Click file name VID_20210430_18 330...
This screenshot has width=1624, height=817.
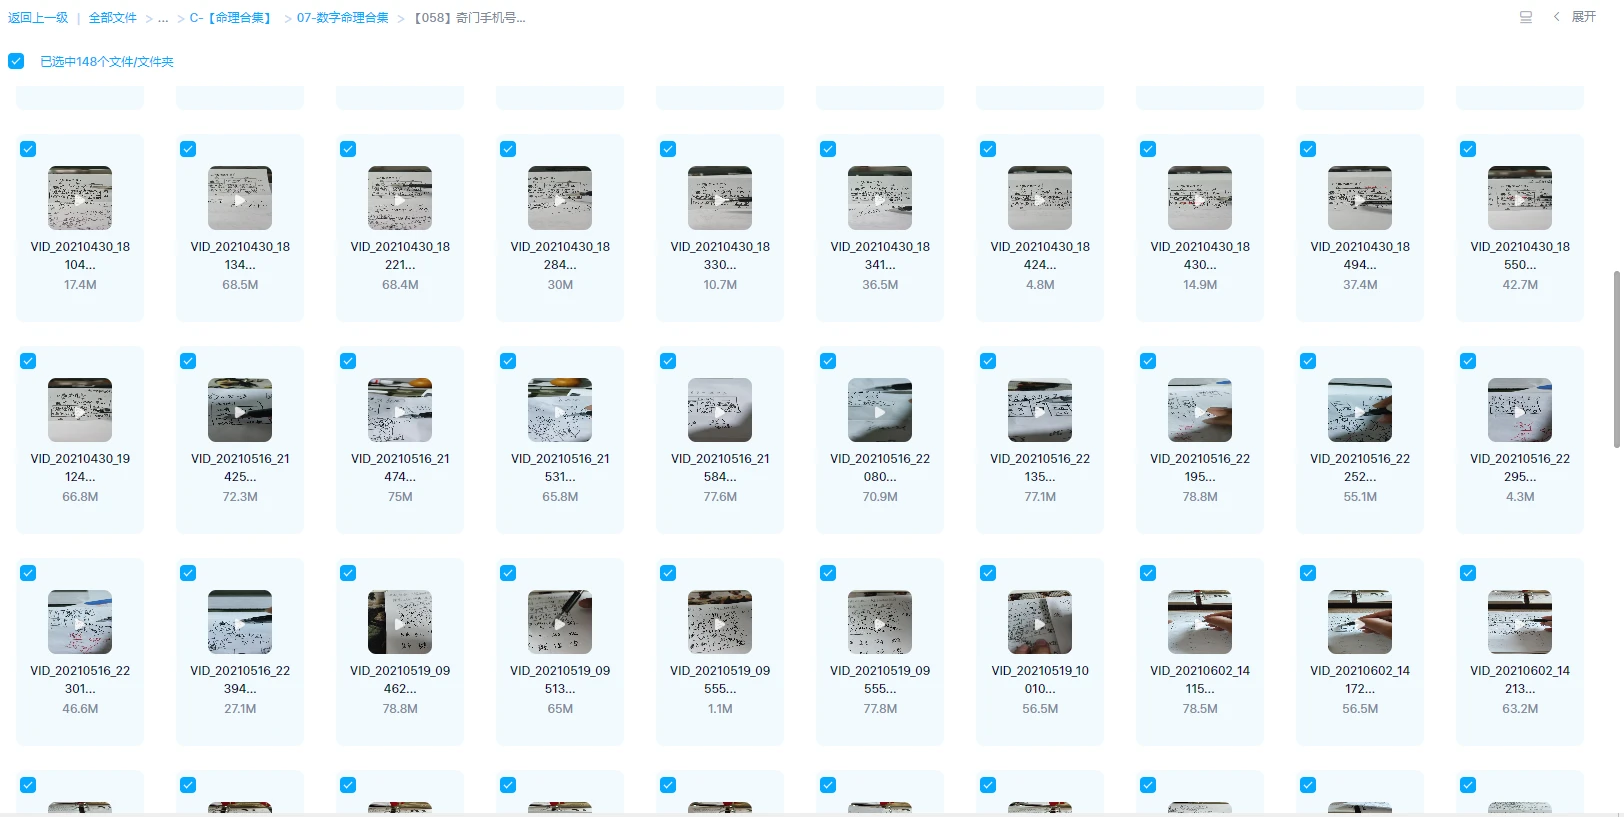[720, 256]
